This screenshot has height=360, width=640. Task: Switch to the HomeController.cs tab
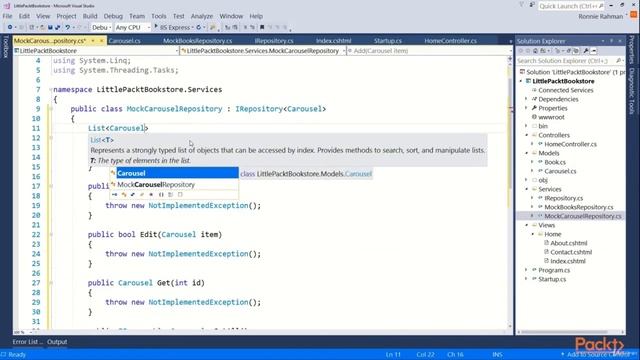pos(451,41)
